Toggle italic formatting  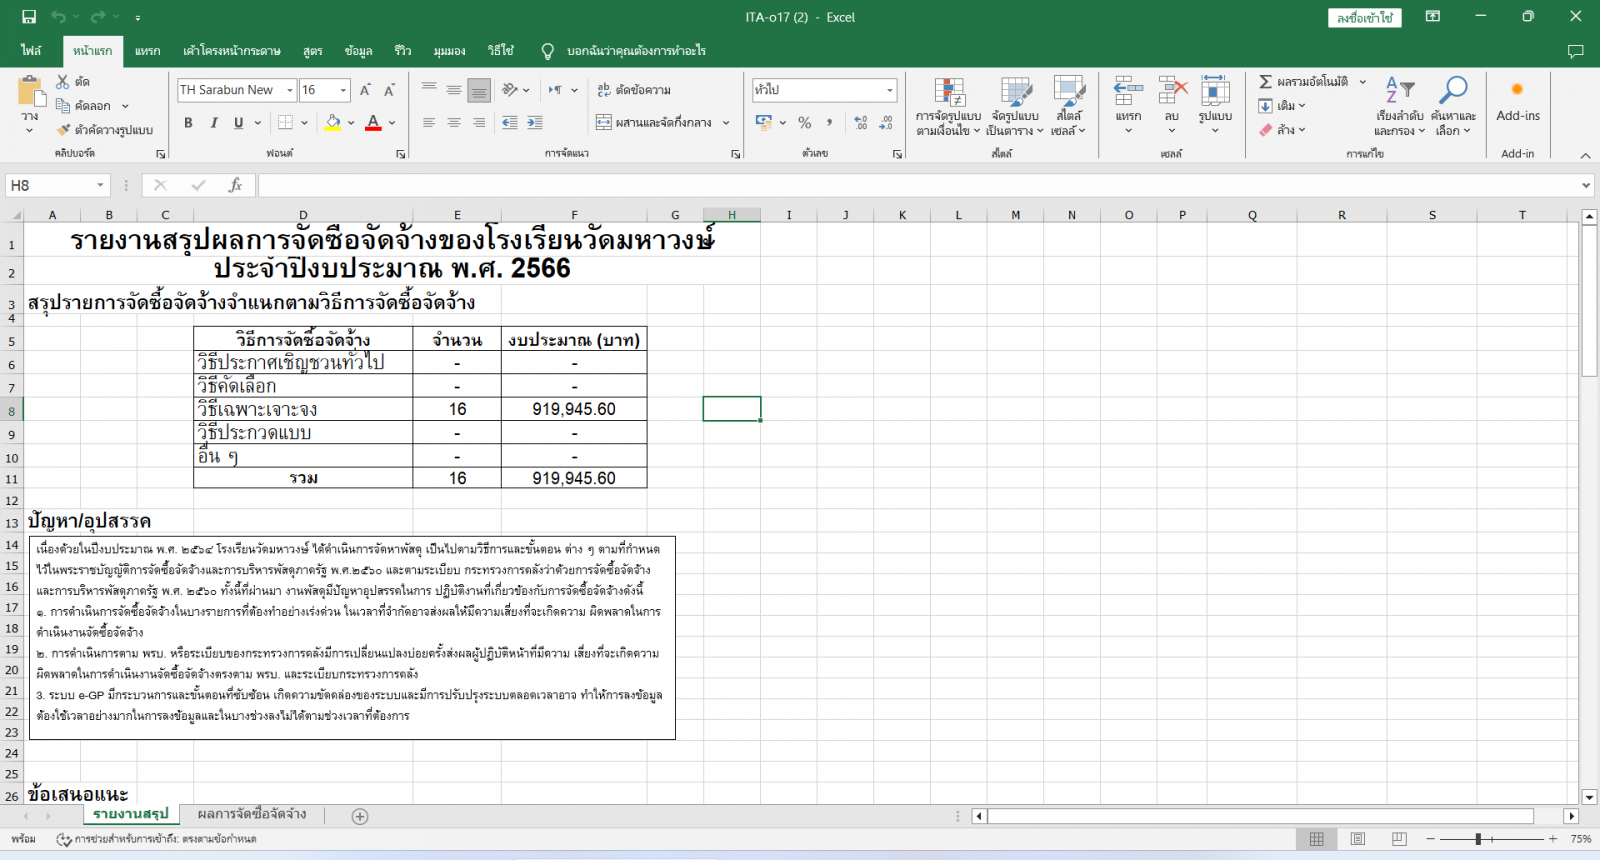(x=213, y=122)
